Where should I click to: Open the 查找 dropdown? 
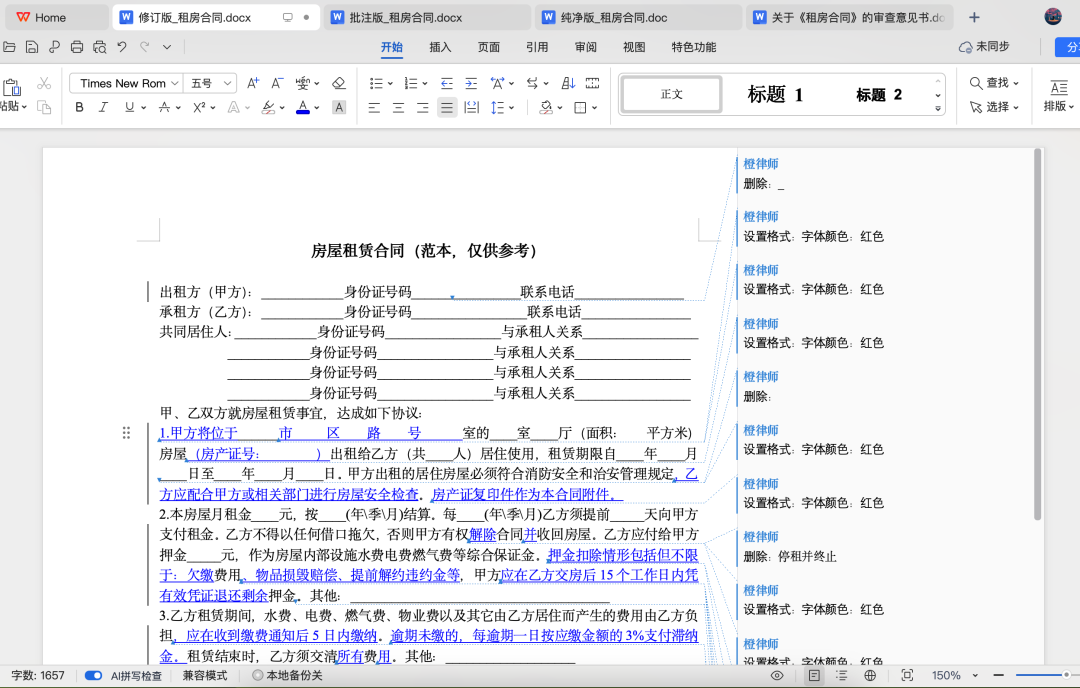tap(1016, 83)
